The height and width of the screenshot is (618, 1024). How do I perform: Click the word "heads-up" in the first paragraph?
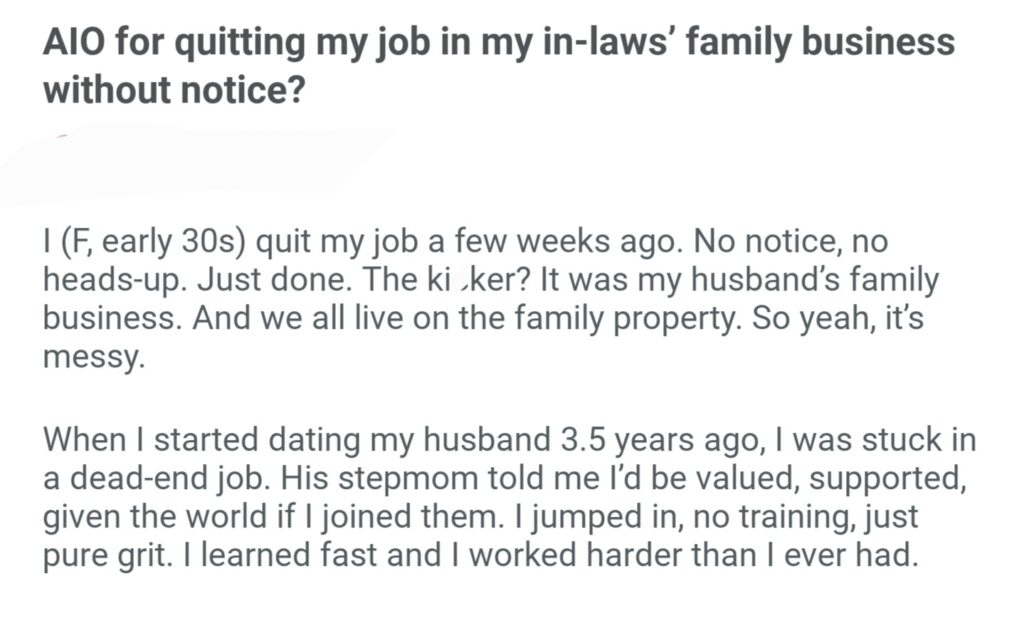click(112, 281)
